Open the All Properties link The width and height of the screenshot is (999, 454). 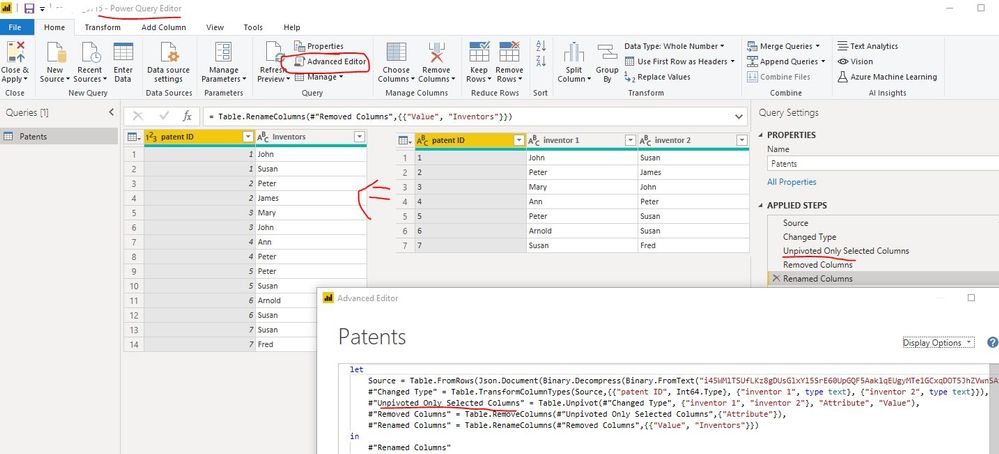point(791,182)
